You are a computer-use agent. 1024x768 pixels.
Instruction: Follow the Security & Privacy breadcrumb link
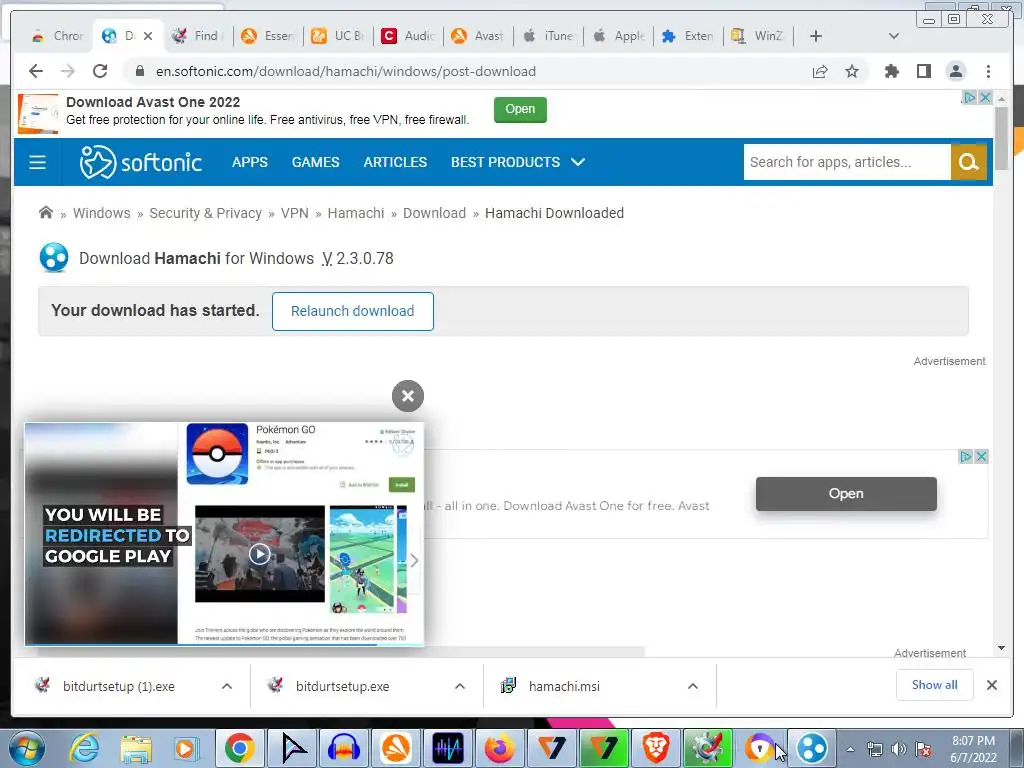click(x=205, y=213)
